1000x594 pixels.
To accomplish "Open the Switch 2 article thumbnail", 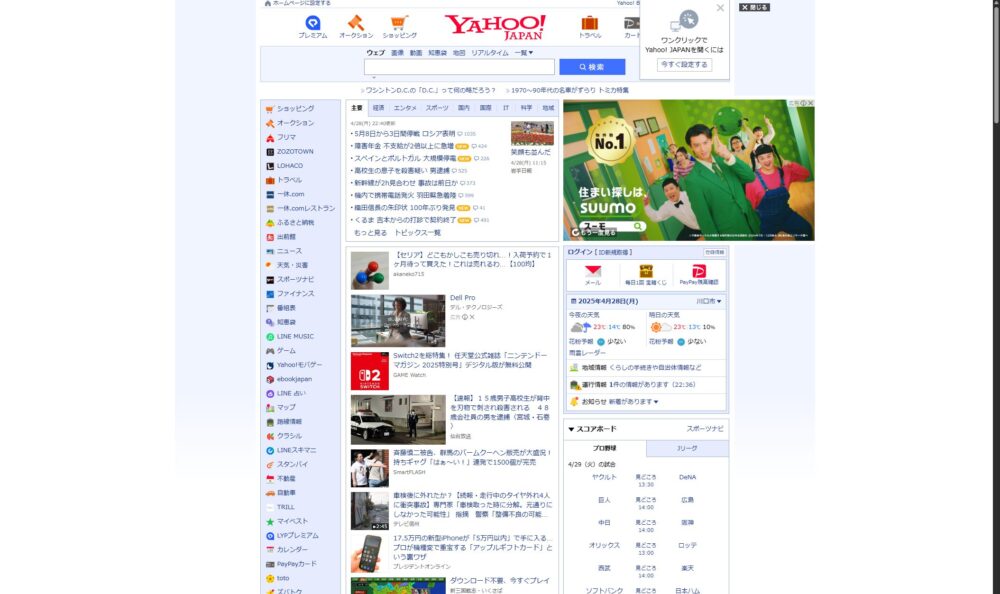I will coord(369,371).
